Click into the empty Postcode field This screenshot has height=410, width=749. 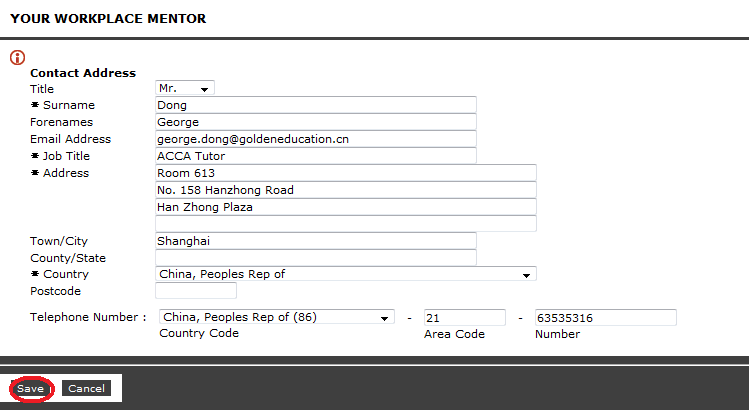[x=196, y=291]
